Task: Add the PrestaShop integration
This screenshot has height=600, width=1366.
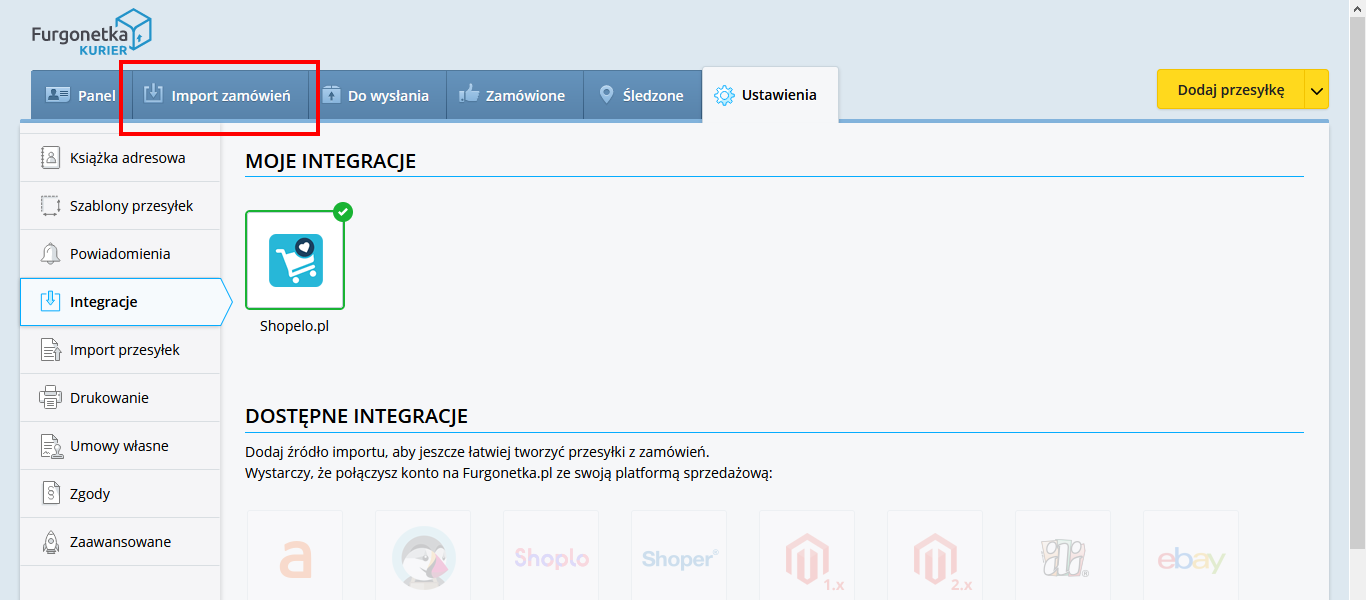Action: 423,555
